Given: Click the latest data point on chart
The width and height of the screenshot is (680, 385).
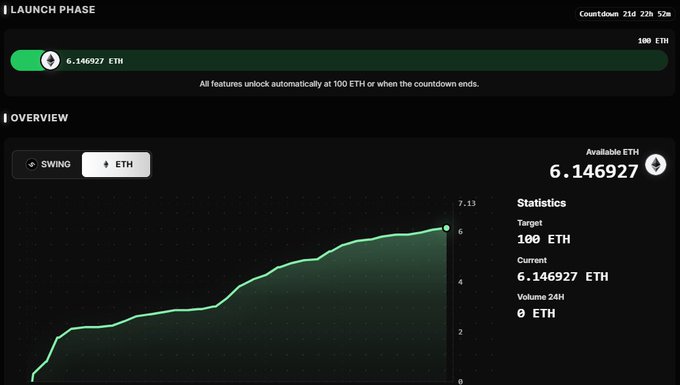Looking at the screenshot, I should click(x=446, y=228).
